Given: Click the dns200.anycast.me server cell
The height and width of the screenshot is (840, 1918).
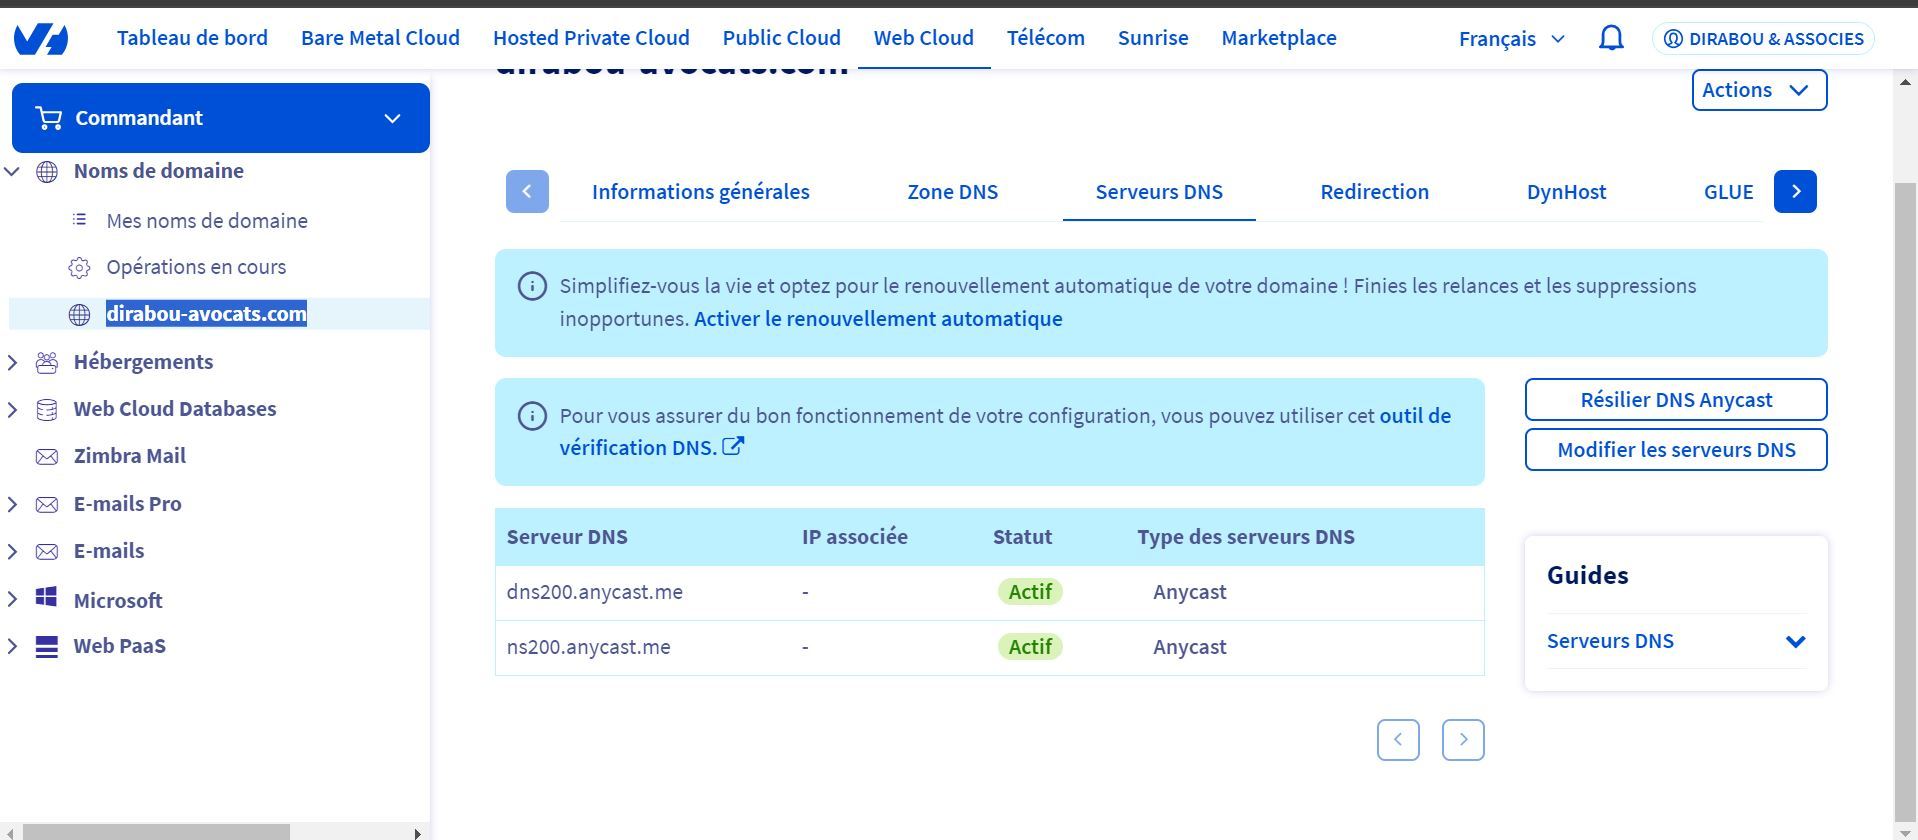Looking at the screenshot, I should click(x=595, y=592).
